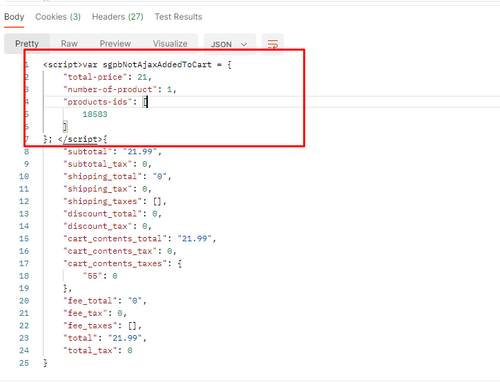Click the "cart_contents_taxes" key on line 17

click(115, 264)
